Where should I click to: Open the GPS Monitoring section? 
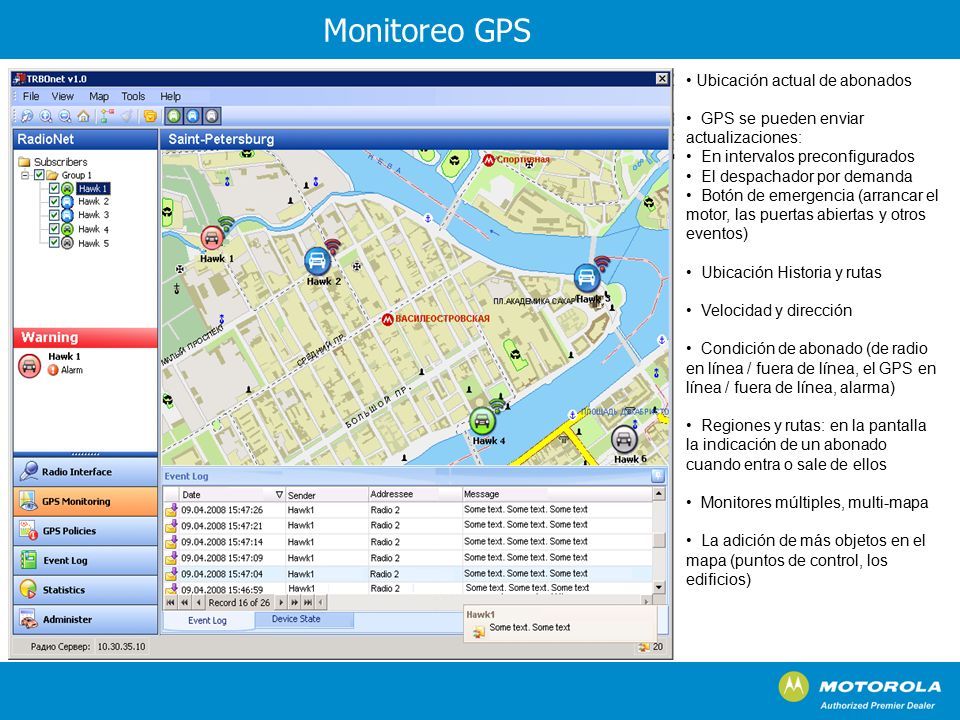85,501
